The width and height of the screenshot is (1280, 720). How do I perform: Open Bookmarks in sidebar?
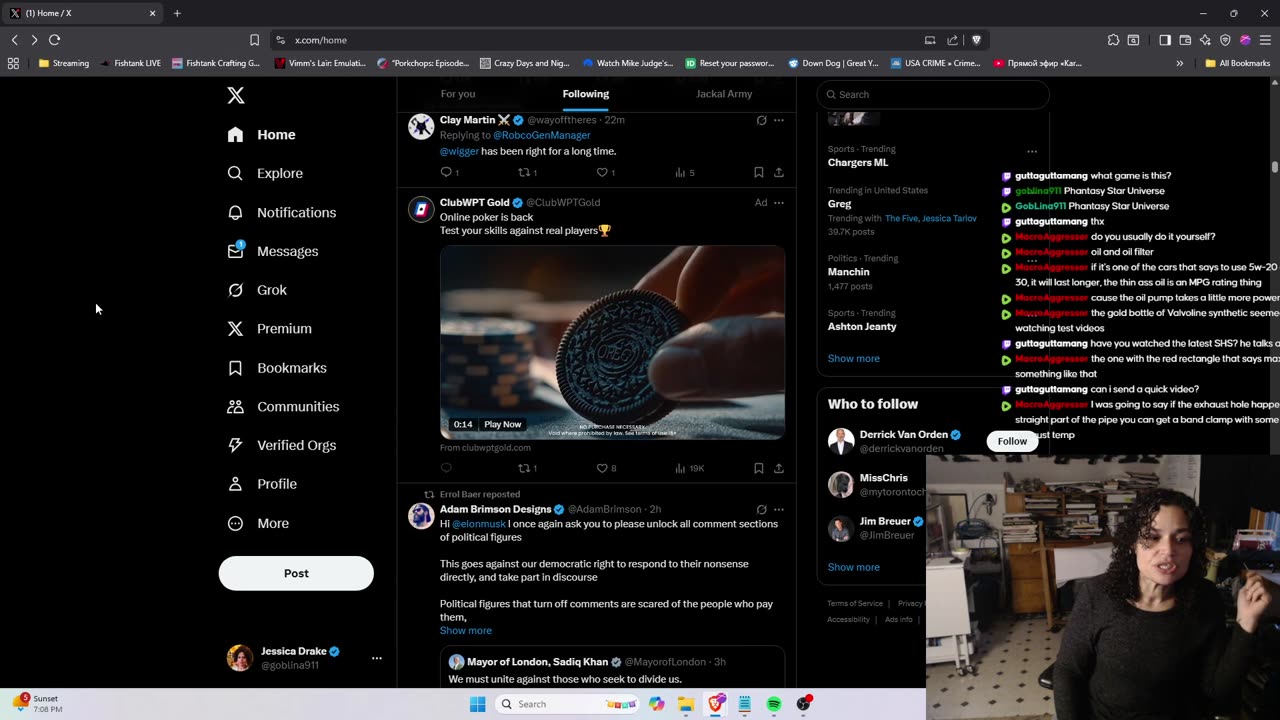277,368
